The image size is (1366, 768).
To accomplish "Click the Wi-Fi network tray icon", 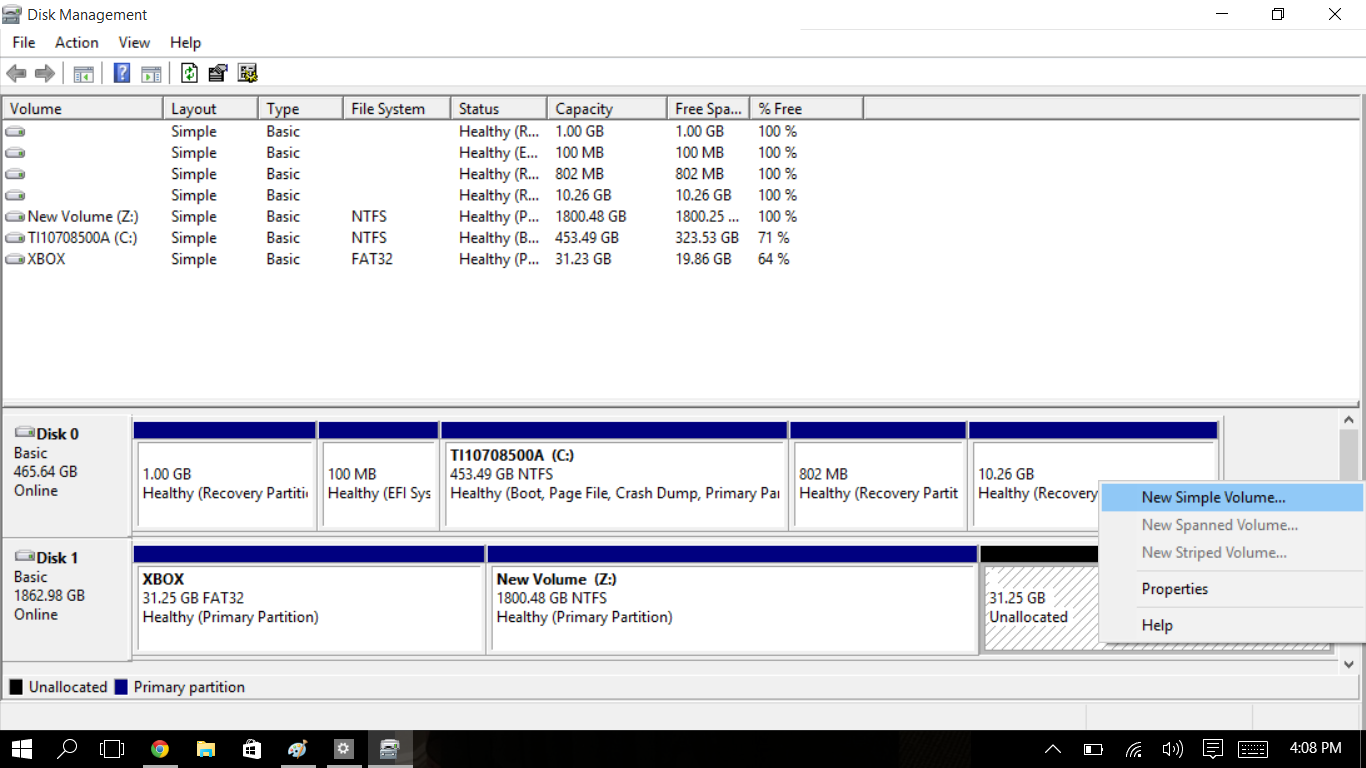I will click(1134, 748).
